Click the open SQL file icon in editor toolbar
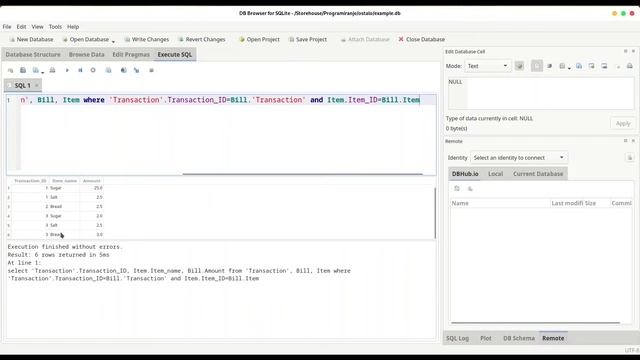 (x=23, y=70)
